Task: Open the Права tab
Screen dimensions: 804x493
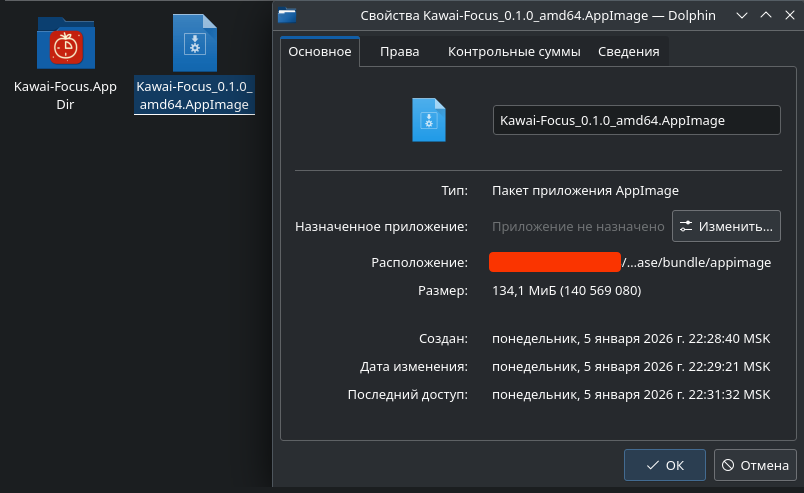Action: point(399,52)
